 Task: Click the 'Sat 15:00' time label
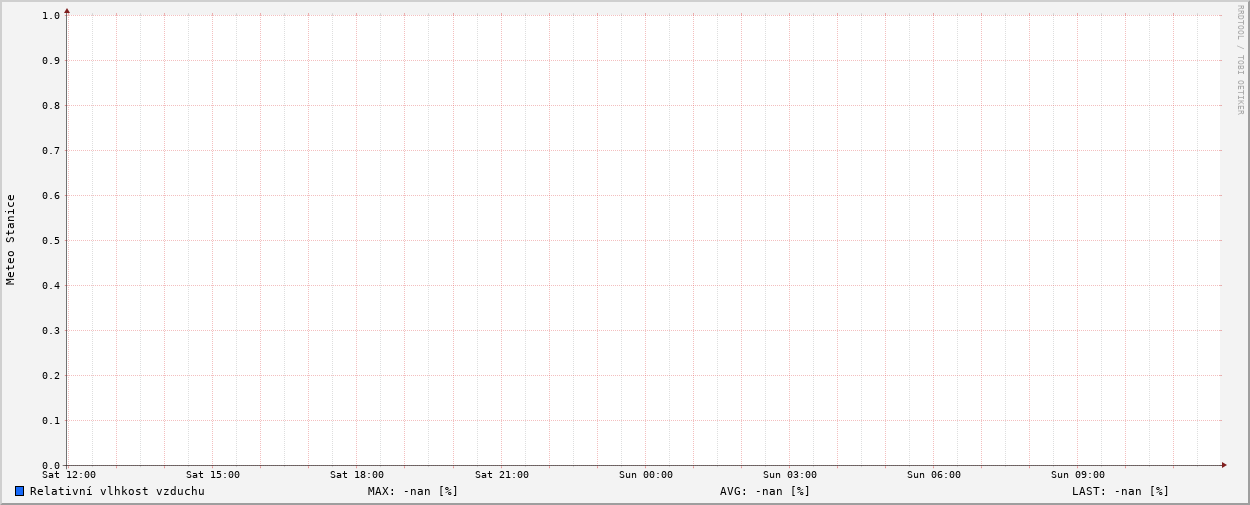click(x=213, y=475)
